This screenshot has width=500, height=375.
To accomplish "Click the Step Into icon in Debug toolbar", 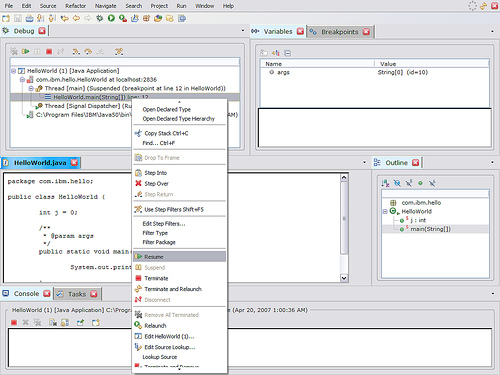I will point(76,51).
